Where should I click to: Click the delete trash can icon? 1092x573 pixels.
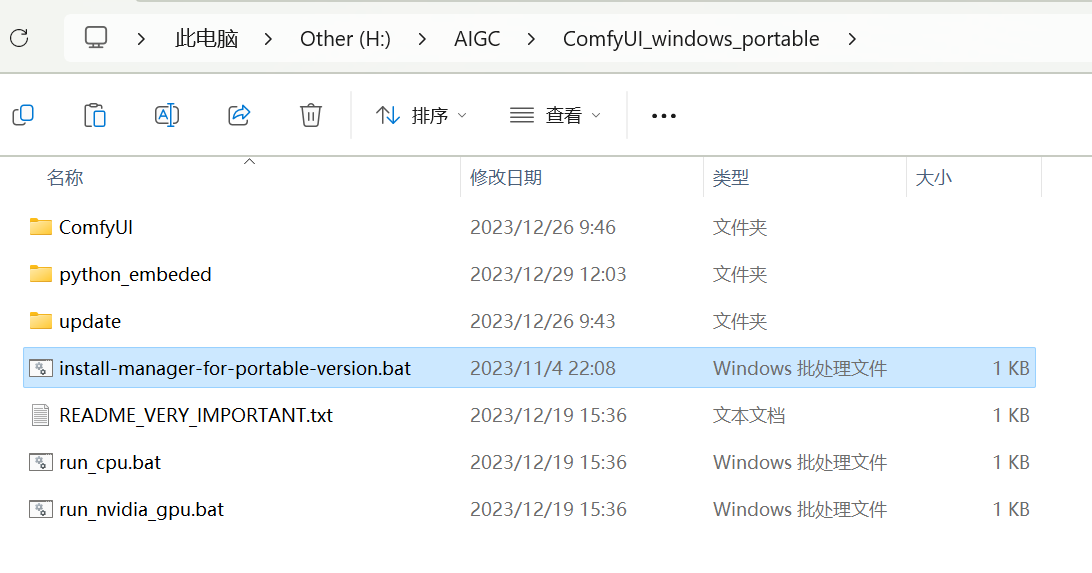pyautogui.click(x=311, y=115)
